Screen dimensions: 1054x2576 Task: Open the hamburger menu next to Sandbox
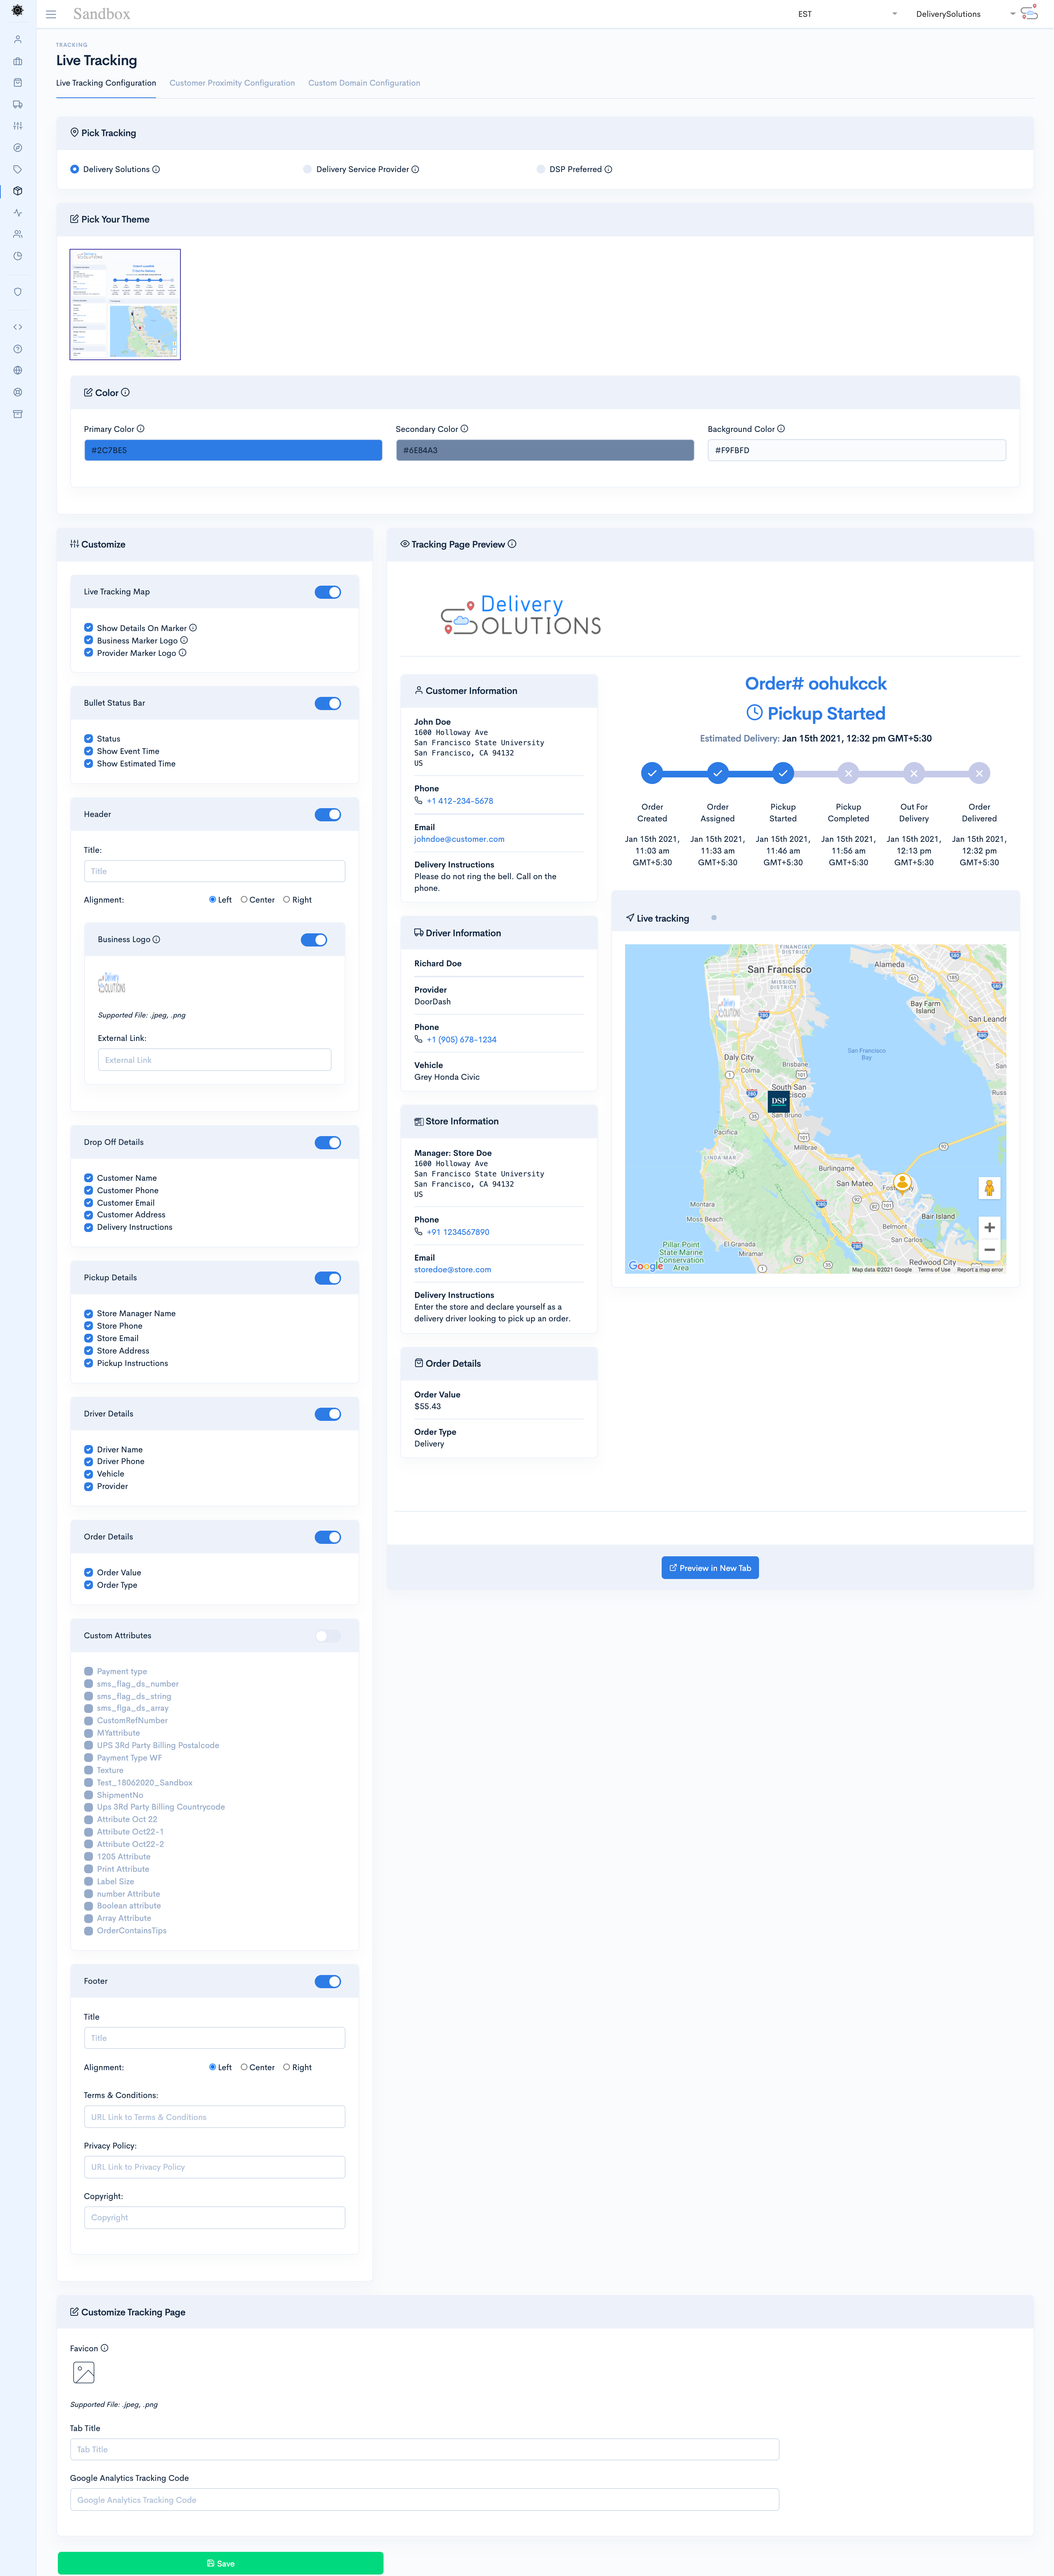point(51,14)
